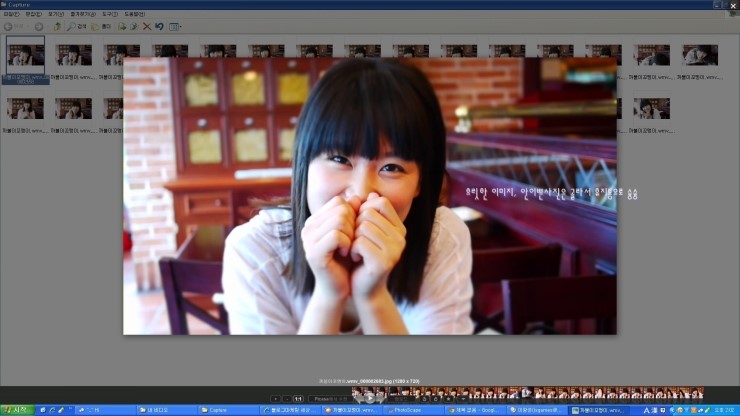740x416 pixels.
Task: Switch to the Google Chrome taskbar window
Action: click(475, 410)
